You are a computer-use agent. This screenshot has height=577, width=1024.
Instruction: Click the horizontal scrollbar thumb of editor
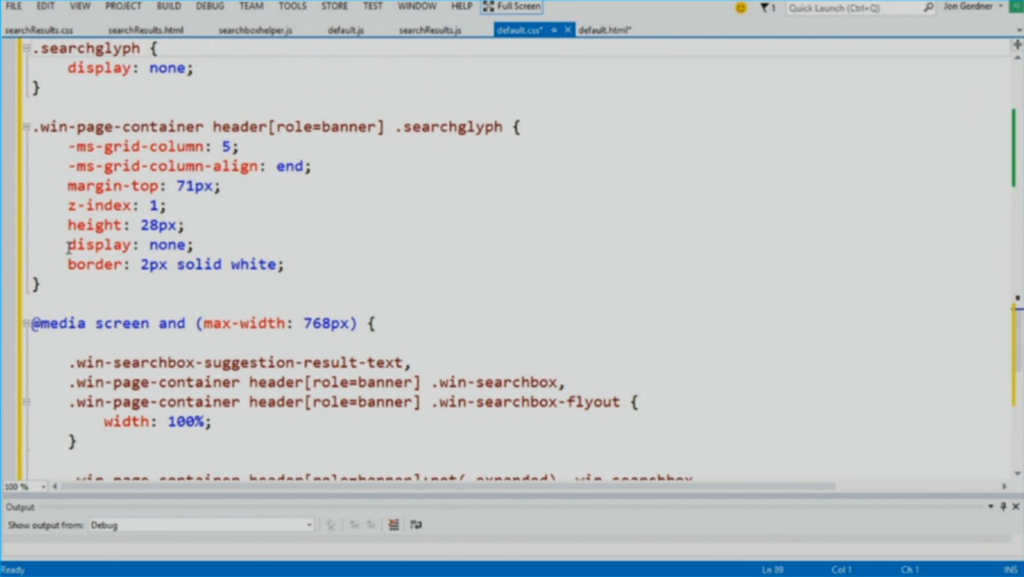point(447,486)
